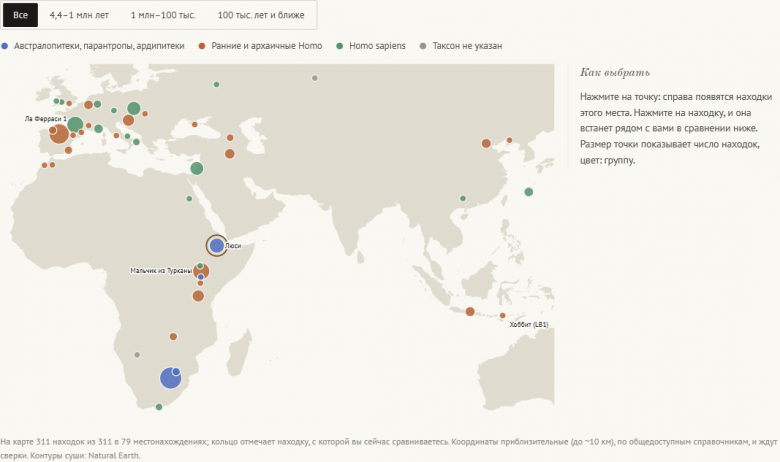Switch to «4,4–1 млн лет» filter
Image resolution: width=780 pixels, height=462 pixels.
coord(79,15)
